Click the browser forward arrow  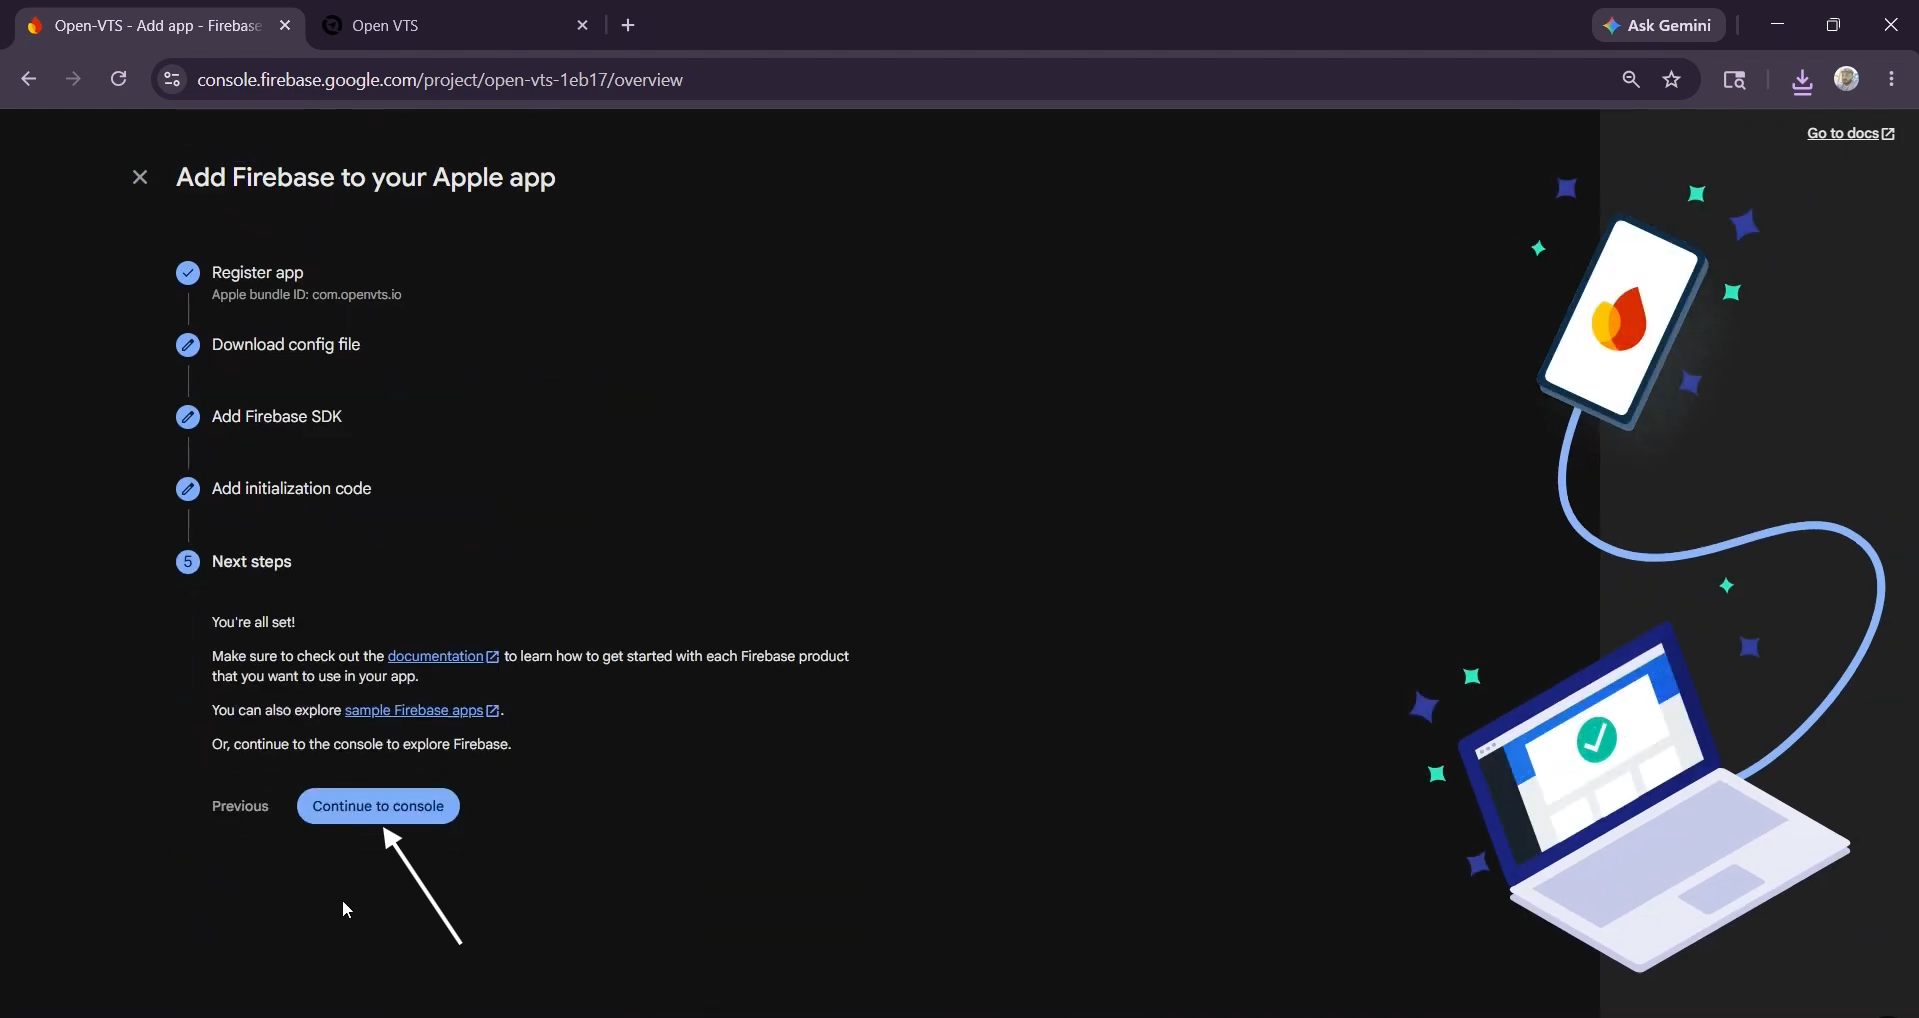[x=73, y=79]
